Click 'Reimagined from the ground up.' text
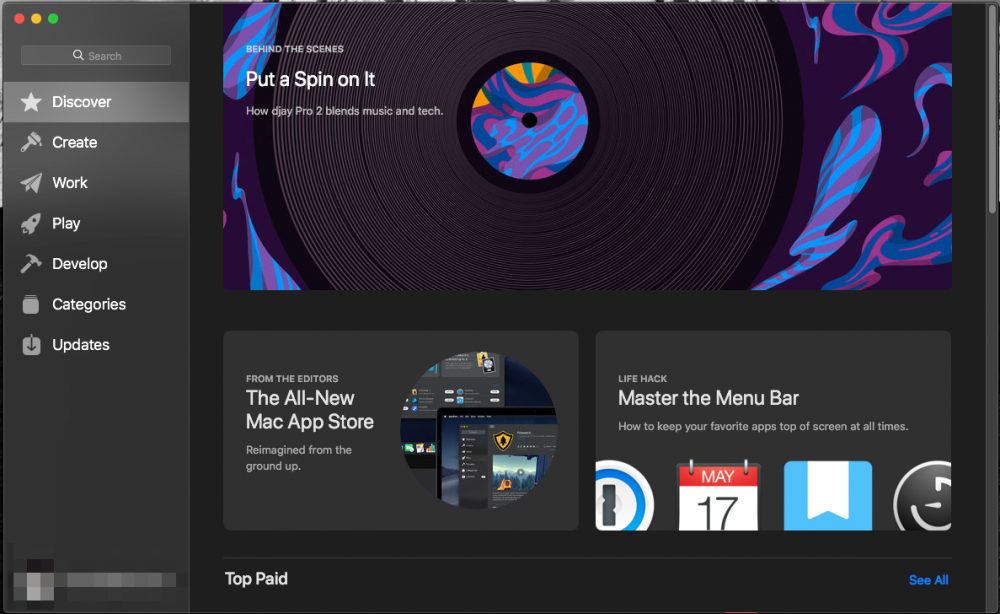This screenshot has width=1000, height=614. (298, 458)
